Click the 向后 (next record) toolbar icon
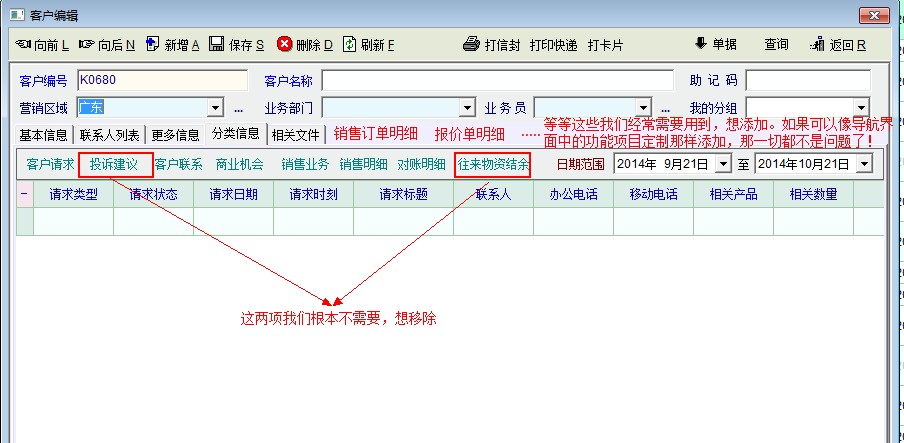 point(86,45)
